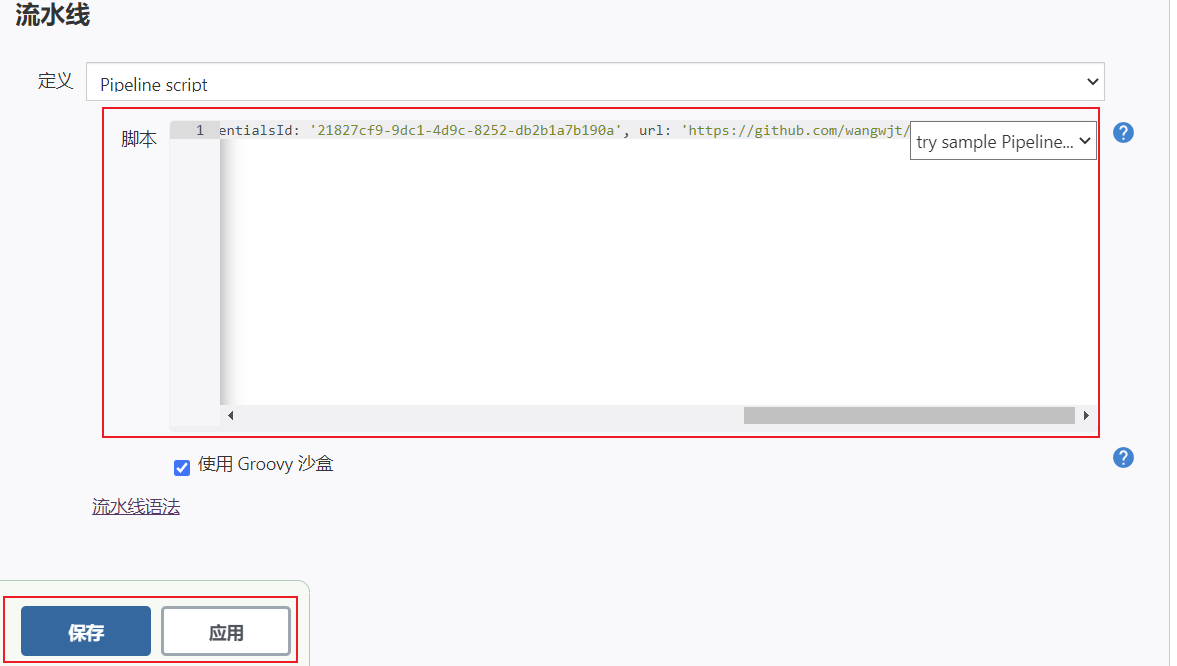The image size is (1177, 666).
Task: Toggle the 使用 Groovy 沙盒 checkbox
Action: click(182, 468)
